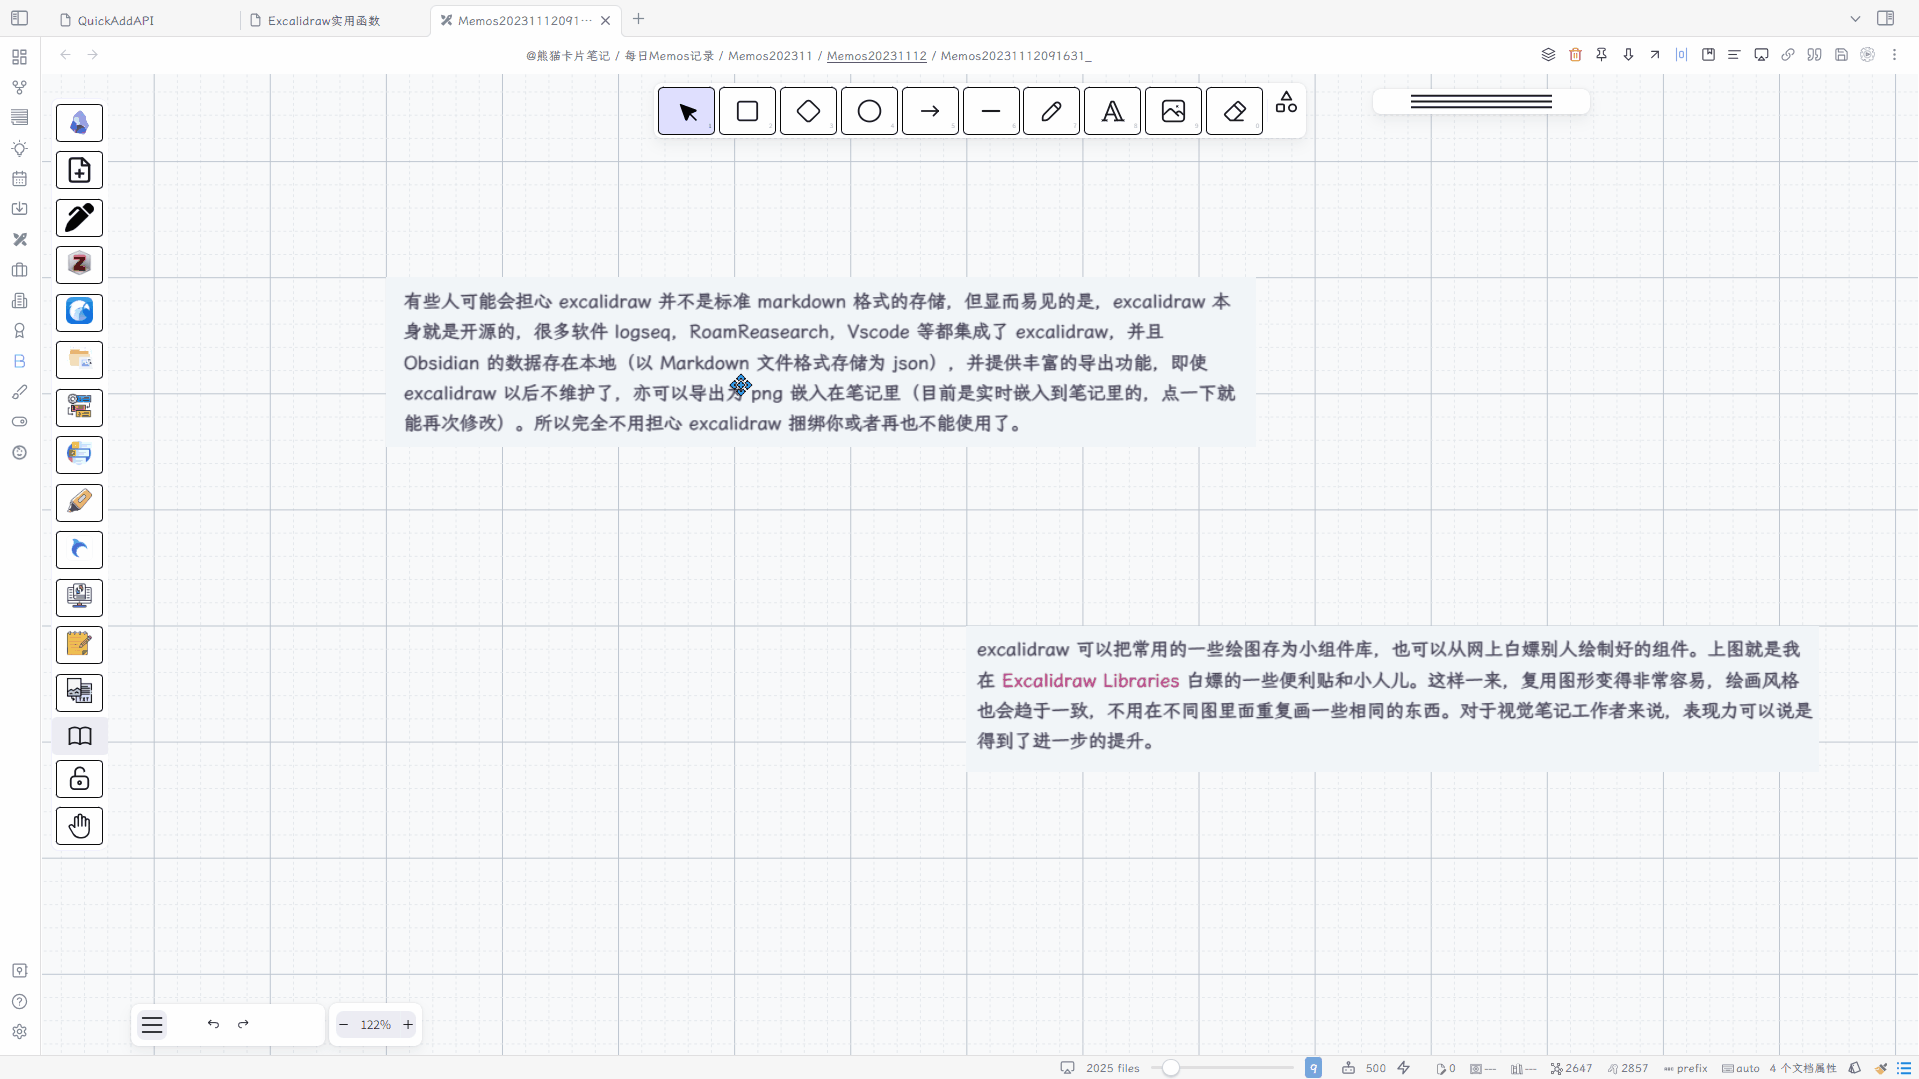The width and height of the screenshot is (1919, 1079).
Task: Expand the tab list dropdown chevron
Action: click(x=1855, y=19)
